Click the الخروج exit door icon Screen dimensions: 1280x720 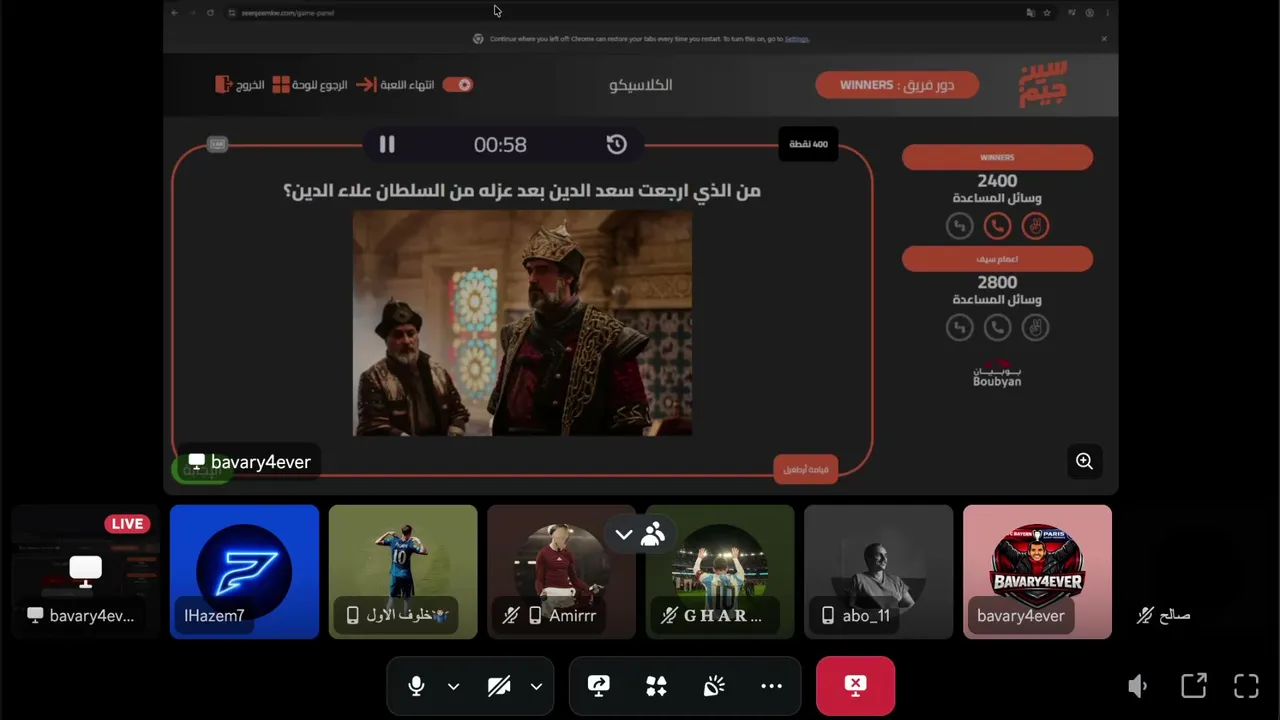click(223, 85)
